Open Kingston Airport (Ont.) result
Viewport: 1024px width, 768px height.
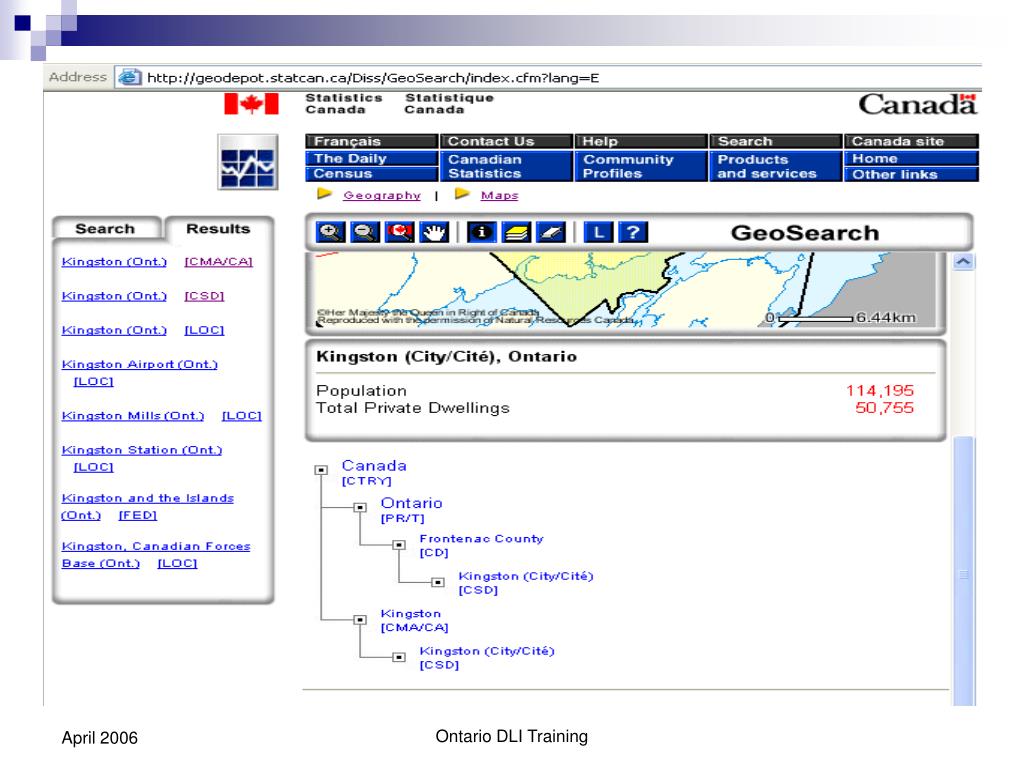coord(140,364)
